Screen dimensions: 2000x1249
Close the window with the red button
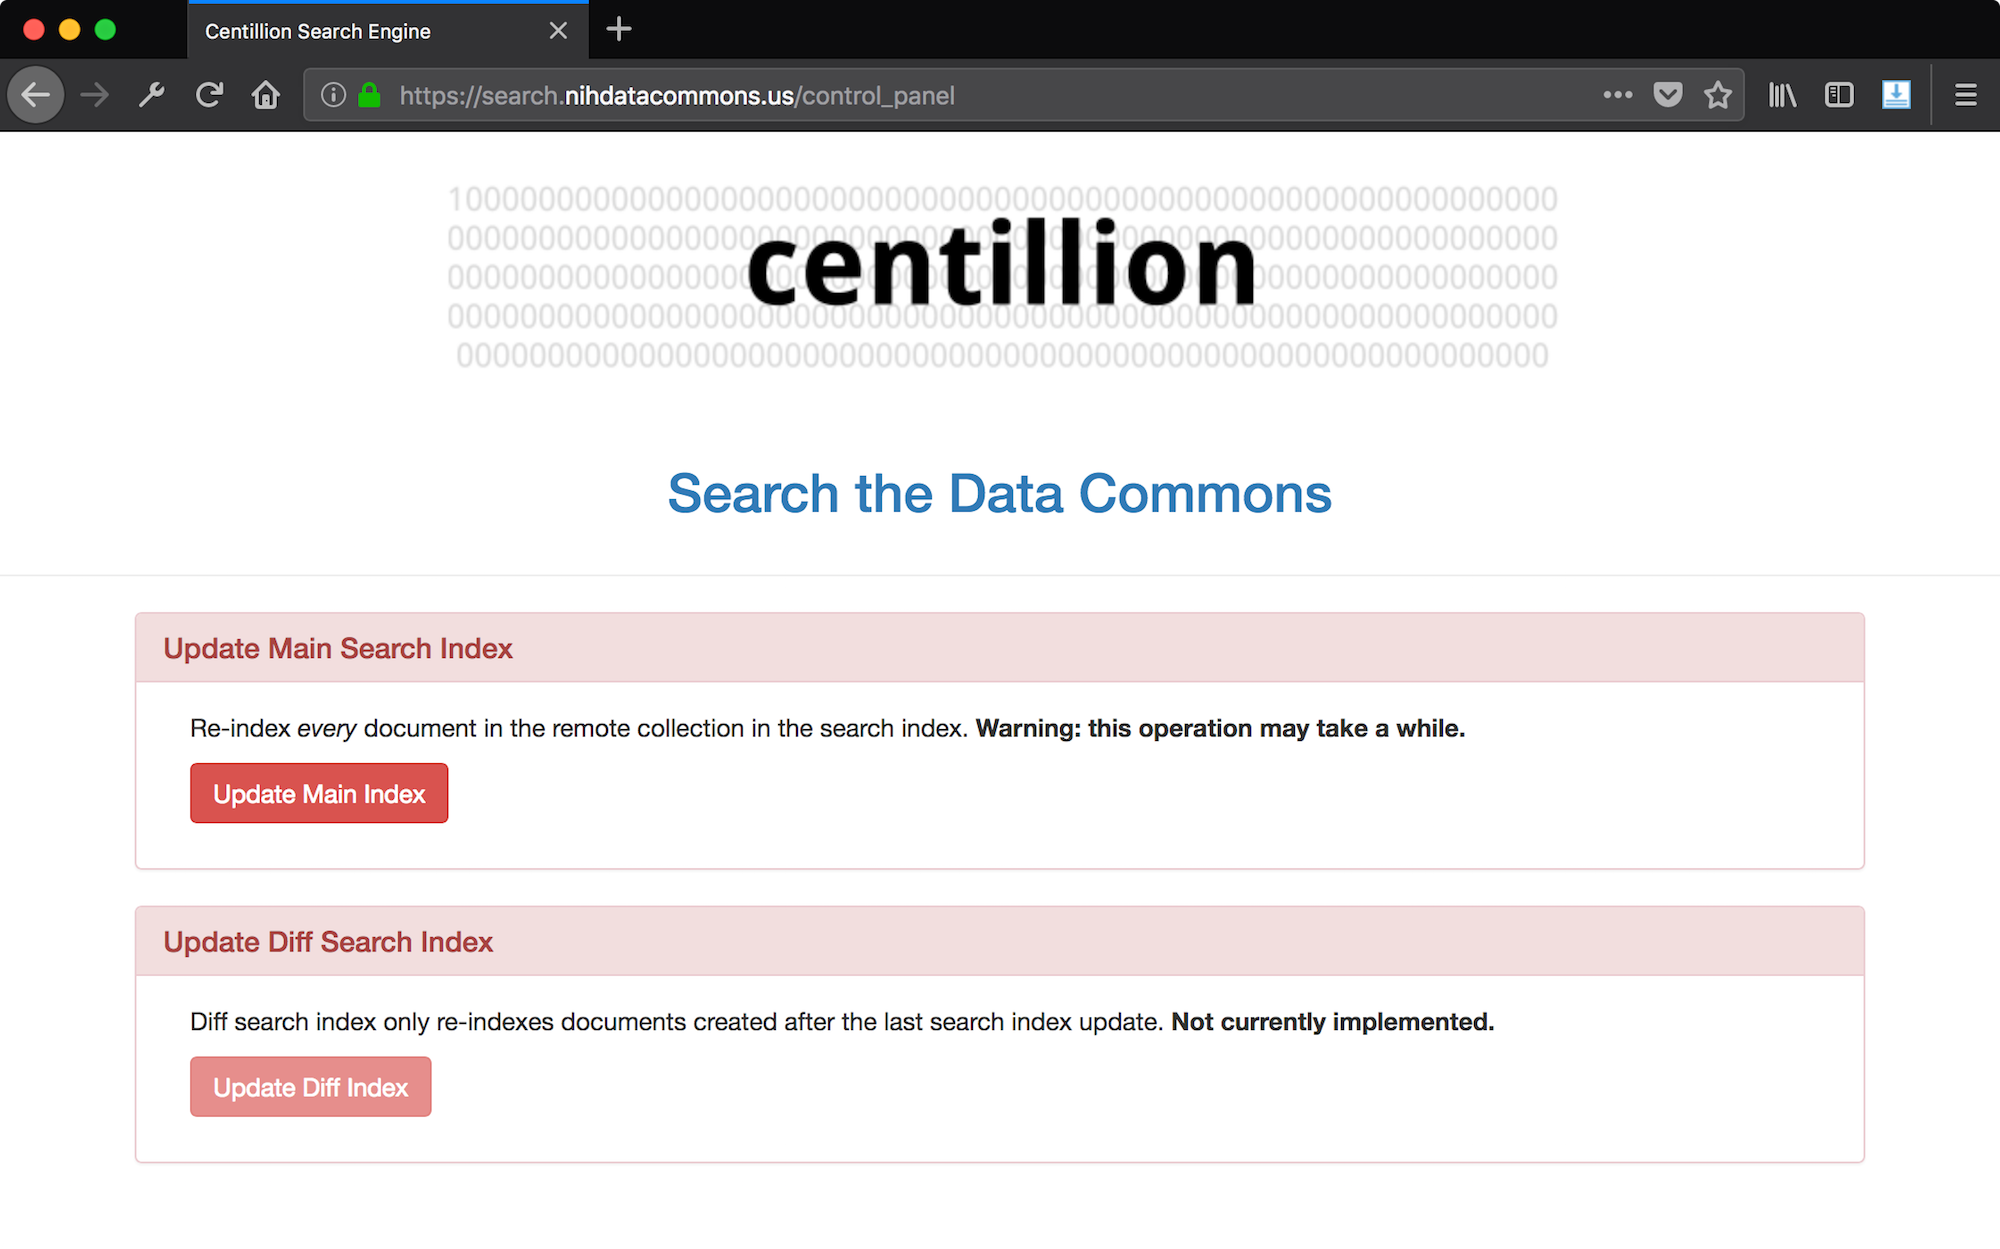click(34, 29)
